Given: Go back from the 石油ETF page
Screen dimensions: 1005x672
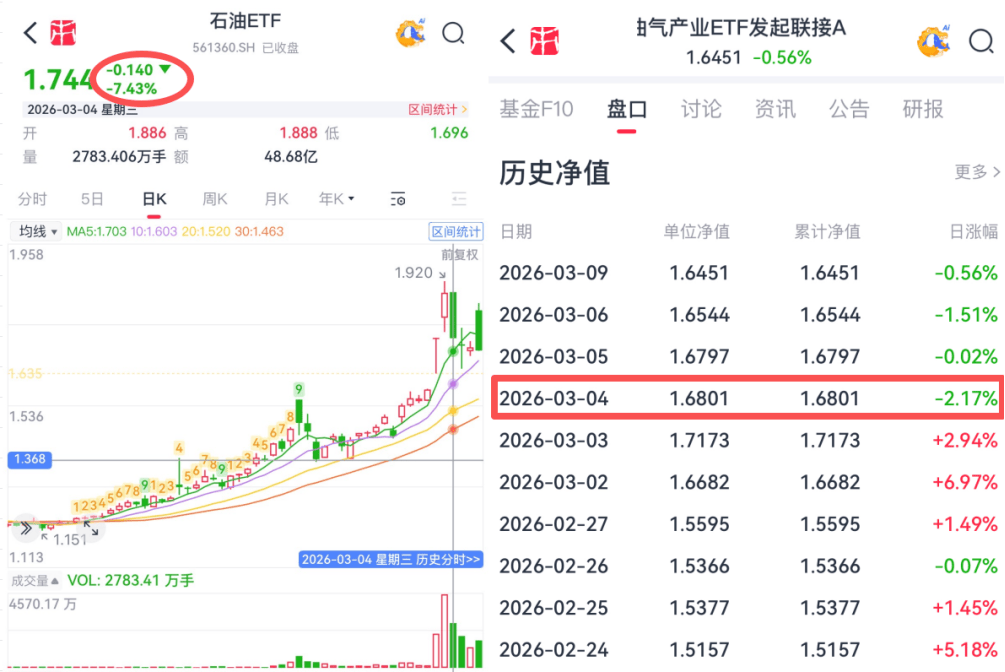Looking at the screenshot, I should coord(29,34).
